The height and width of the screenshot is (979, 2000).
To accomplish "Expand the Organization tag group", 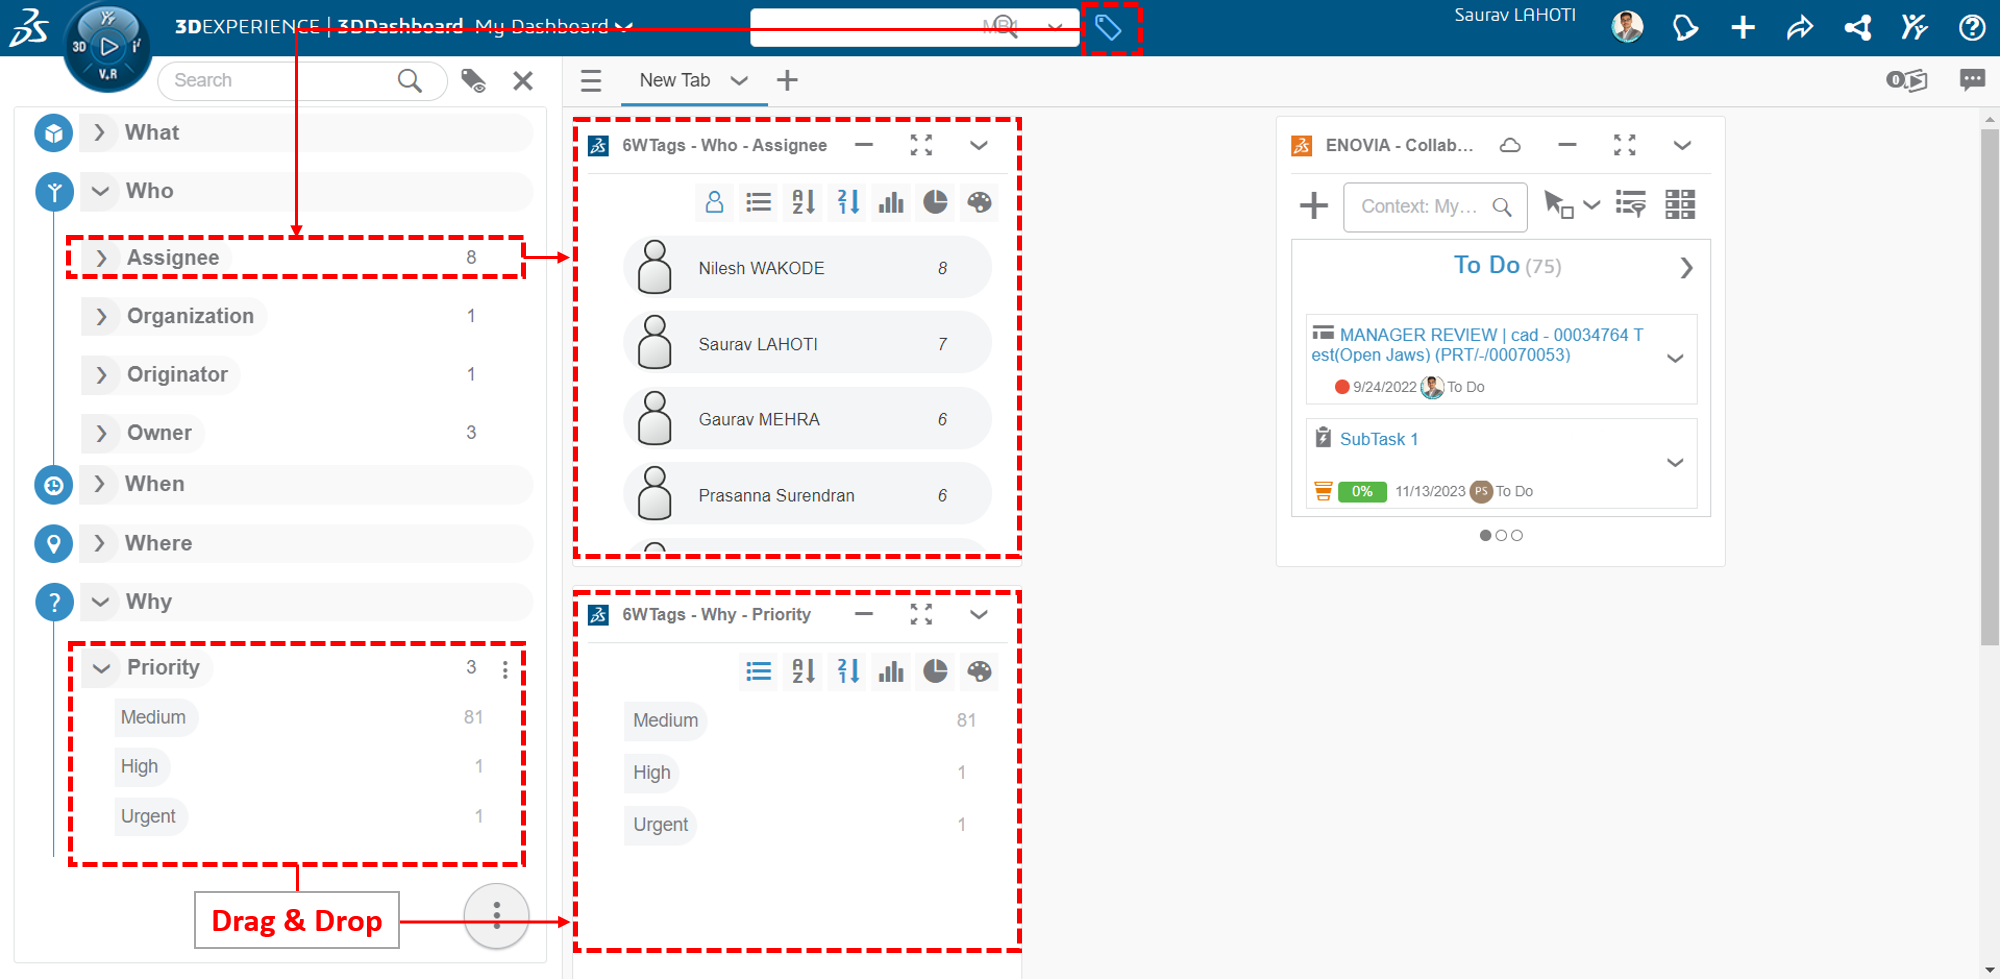I will click(x=101, y=316).
